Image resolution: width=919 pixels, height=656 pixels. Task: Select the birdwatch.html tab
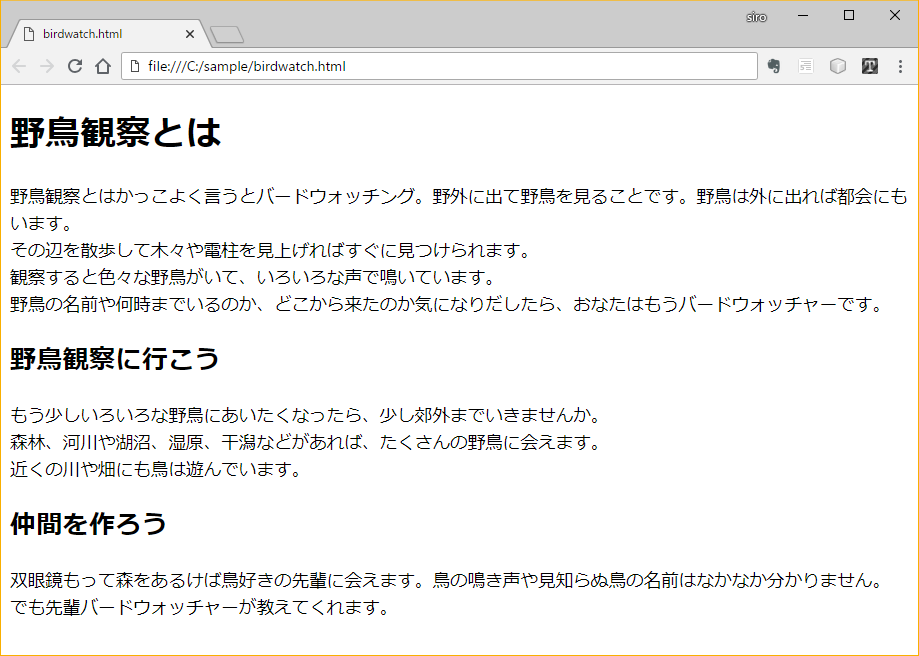[100, 33]
